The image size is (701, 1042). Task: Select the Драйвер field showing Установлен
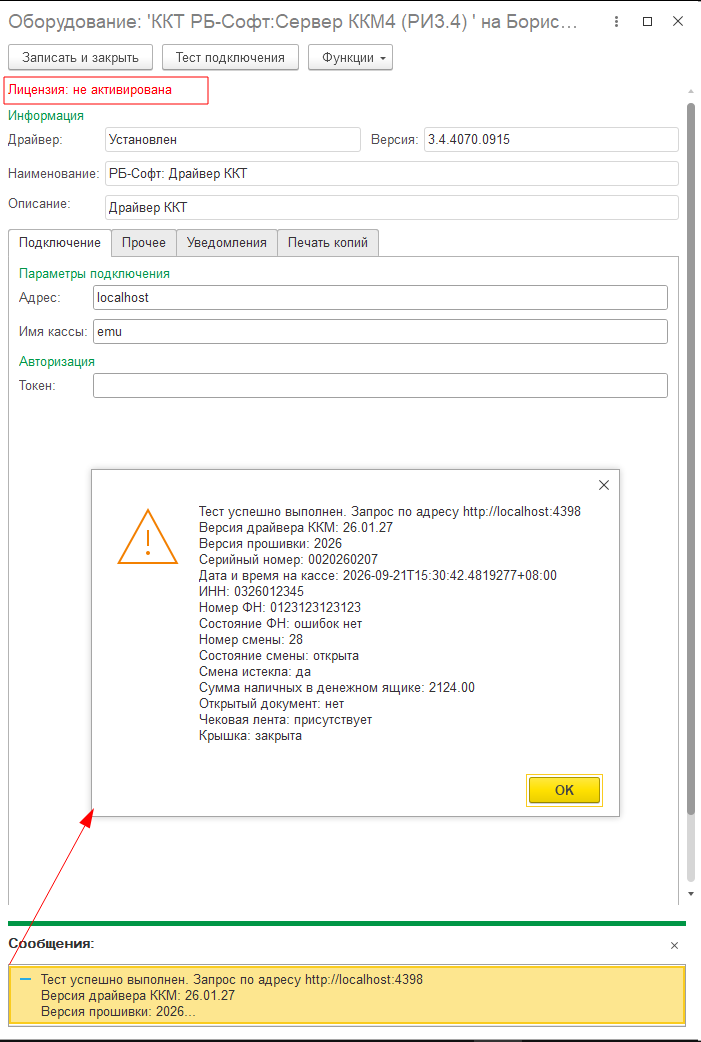pos(233,140)
